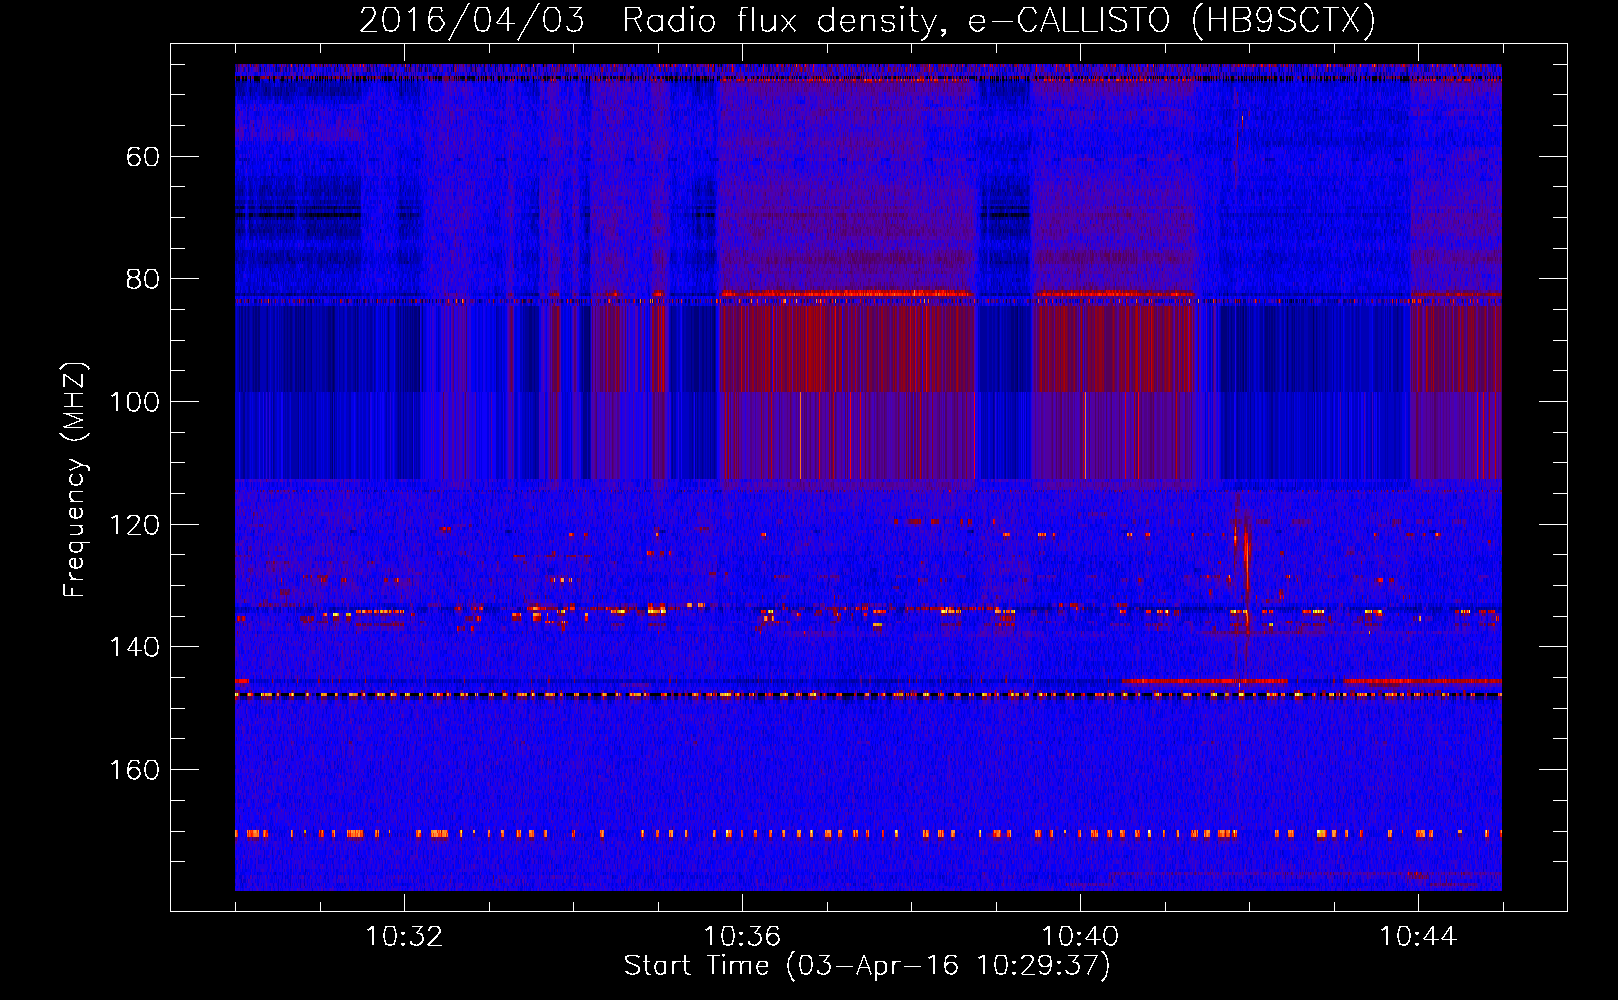
Task: Click the 100 frequency tick label
Action: click(135, 402)
